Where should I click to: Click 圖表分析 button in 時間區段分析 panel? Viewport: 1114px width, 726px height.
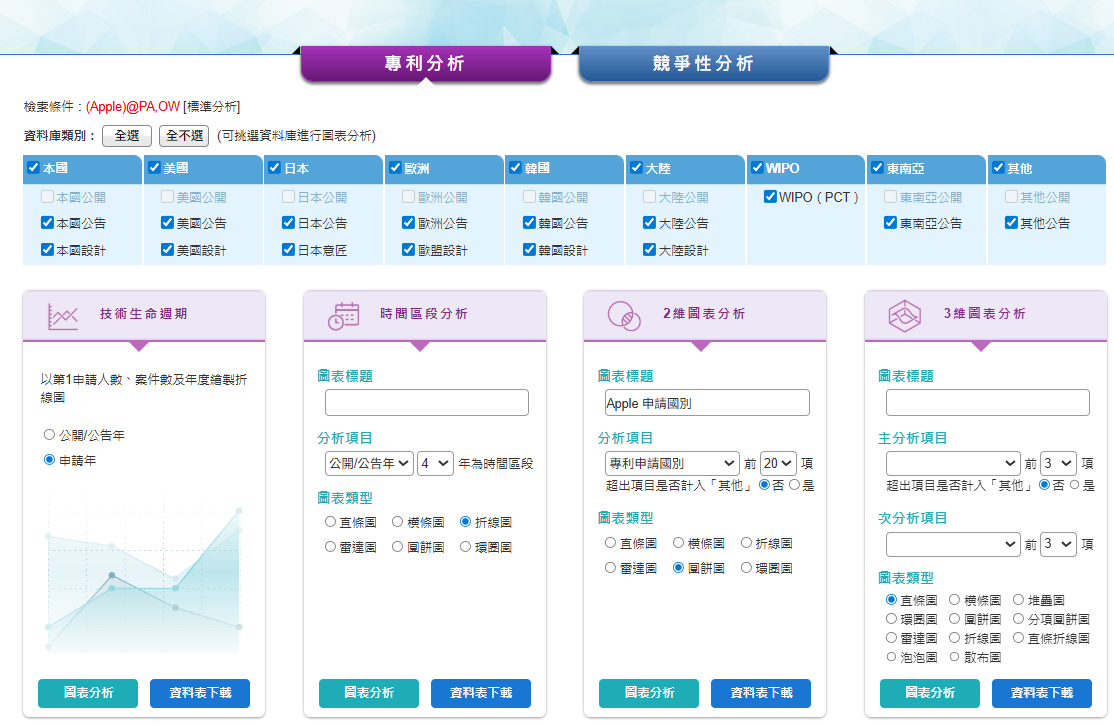pos(369,693)
